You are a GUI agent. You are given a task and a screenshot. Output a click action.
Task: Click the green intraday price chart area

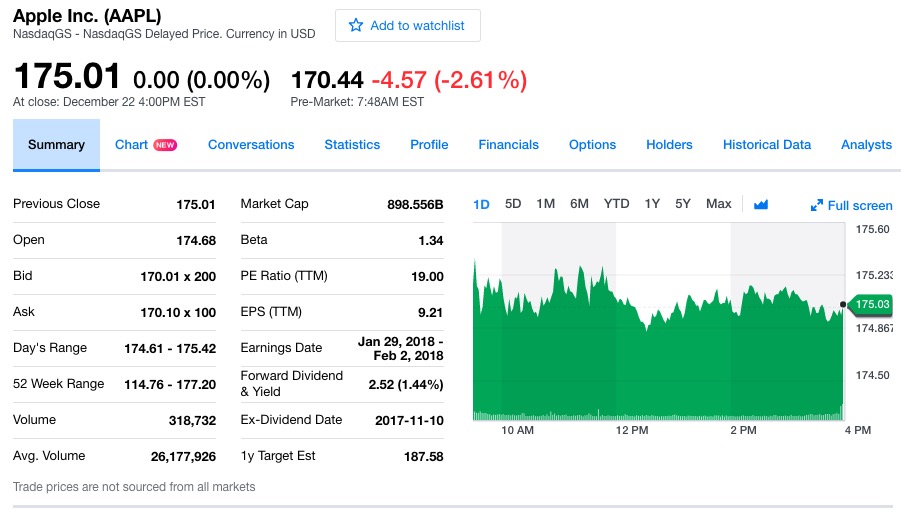tap(658, 360)
